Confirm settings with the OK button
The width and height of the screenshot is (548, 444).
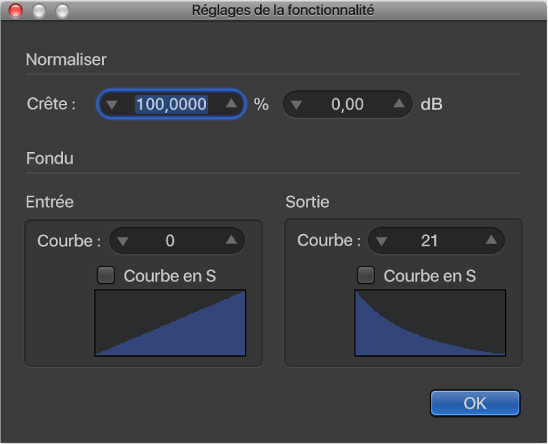475,403
